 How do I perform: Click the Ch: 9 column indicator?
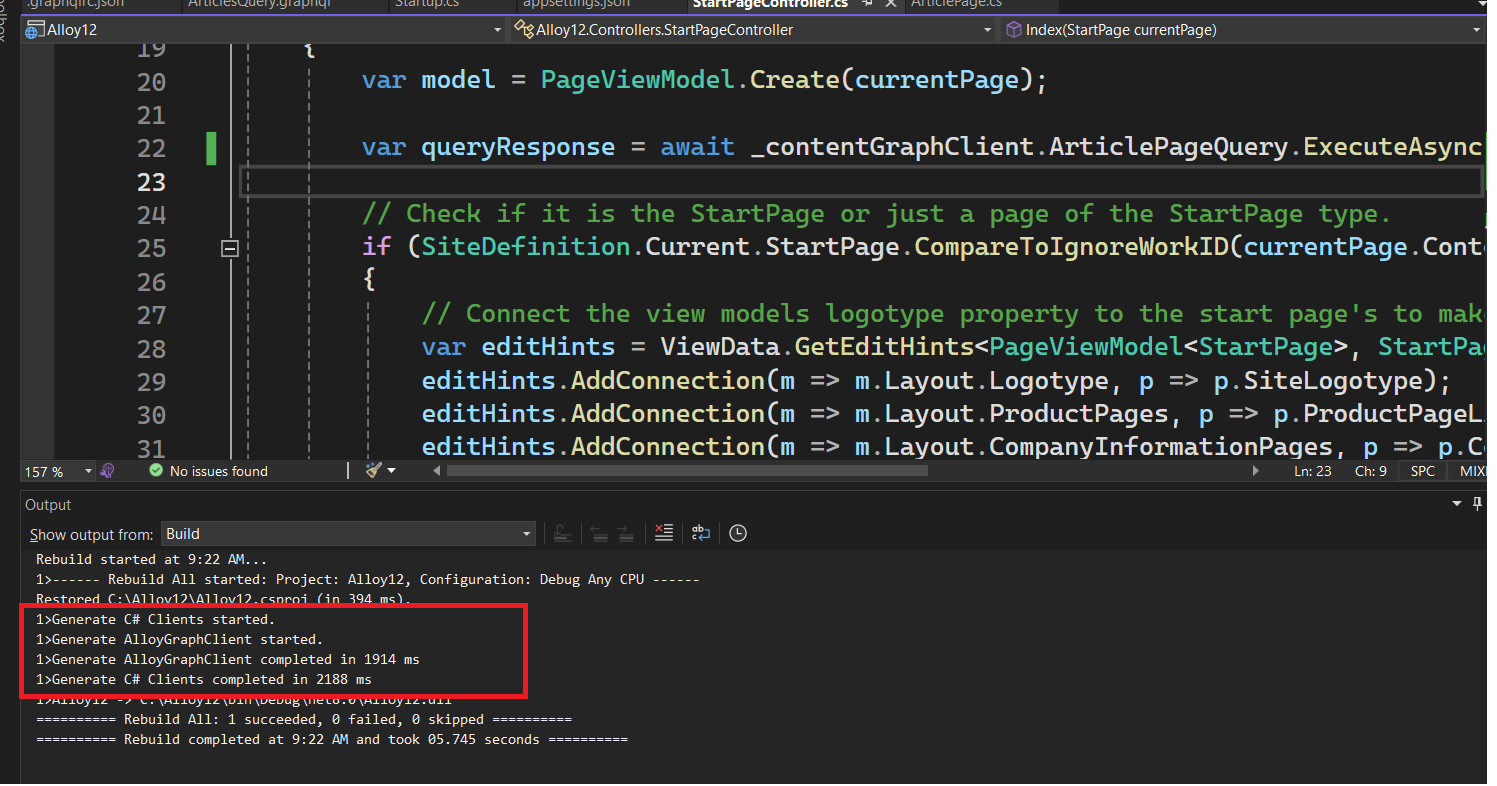tap(1371, 471)
